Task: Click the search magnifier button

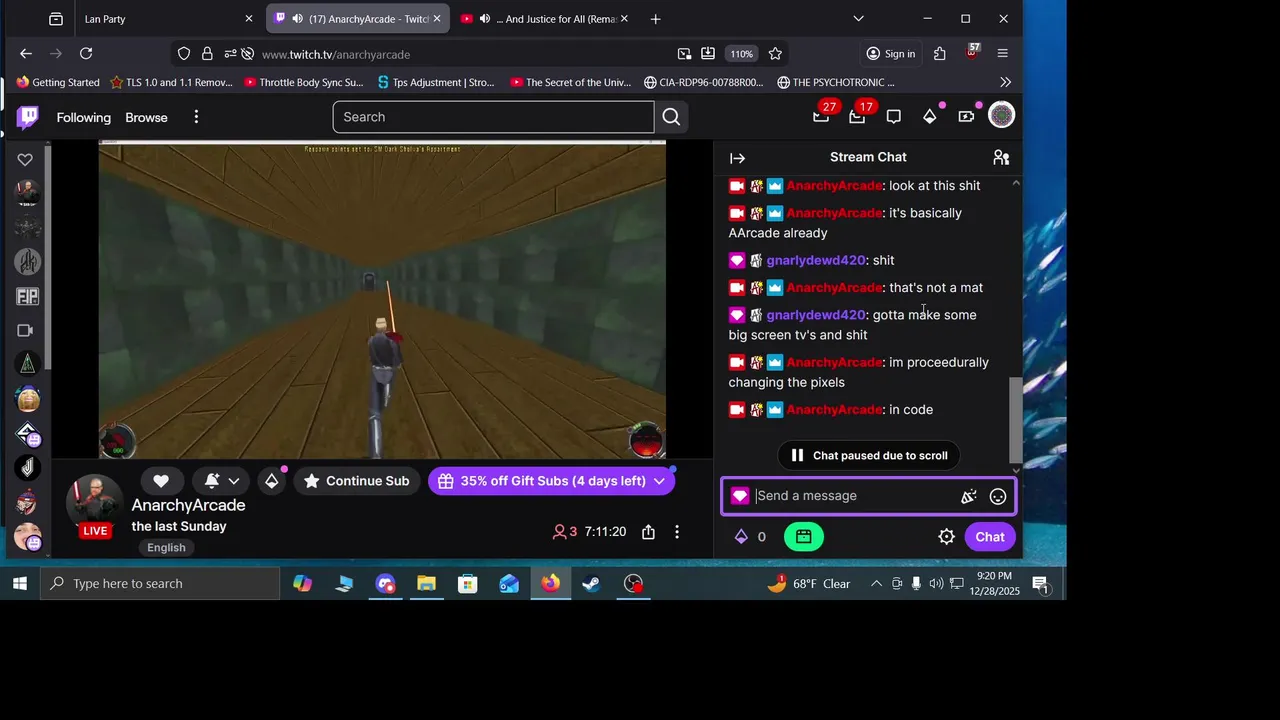Action: click(671, 117)
